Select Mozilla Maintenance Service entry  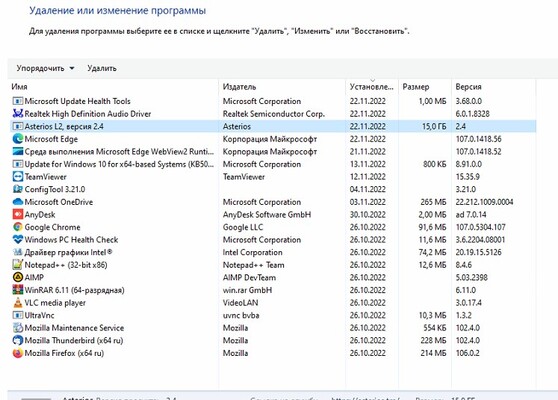tap(74, 328)
